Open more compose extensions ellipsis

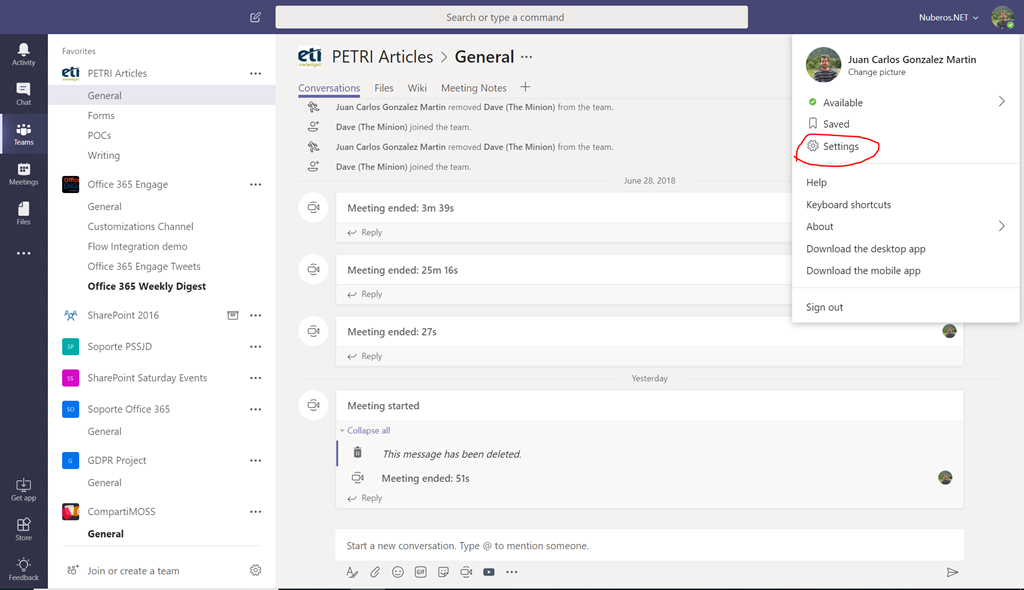(511, 572)
